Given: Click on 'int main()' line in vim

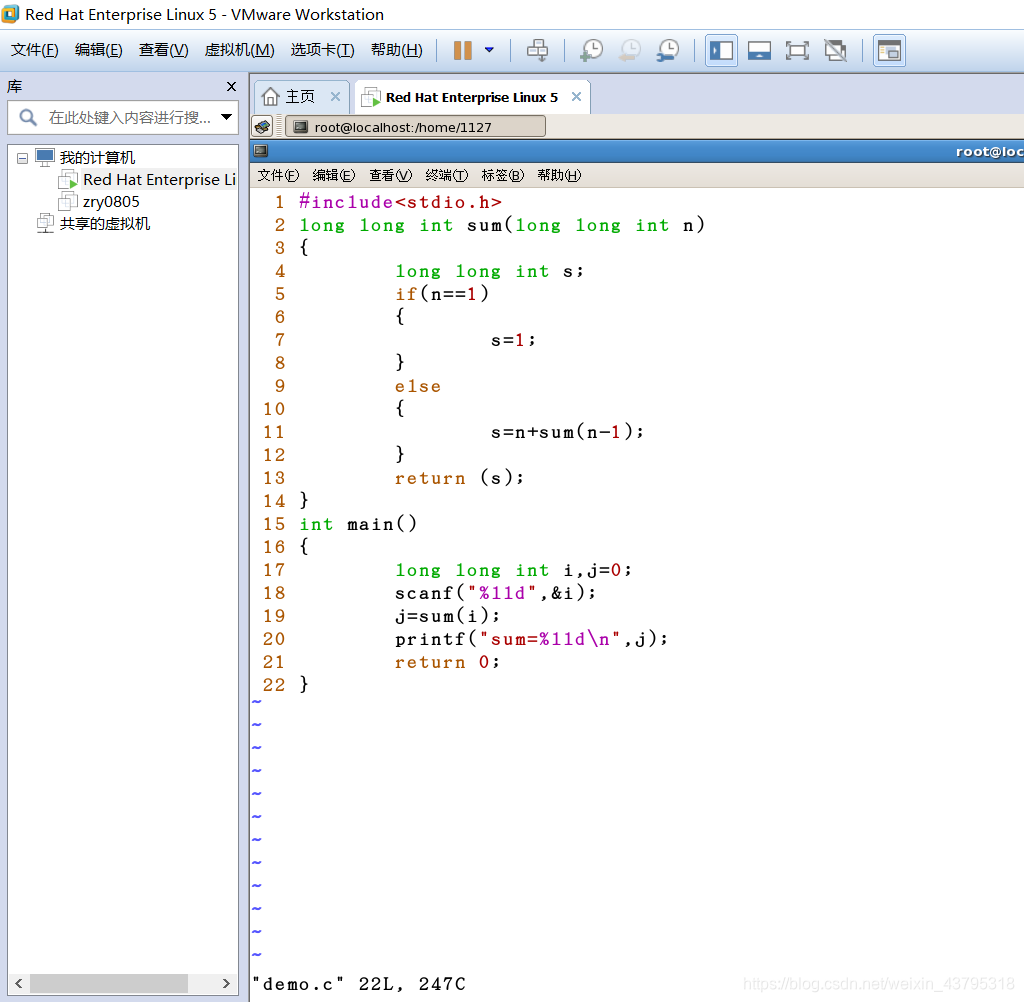Looking at the screenshot, I should point(358,525).
